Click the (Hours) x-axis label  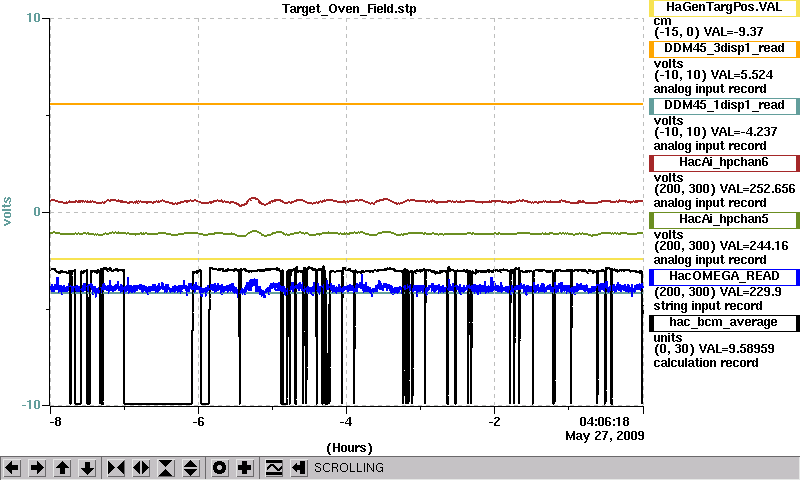click(x=349, y=448)
